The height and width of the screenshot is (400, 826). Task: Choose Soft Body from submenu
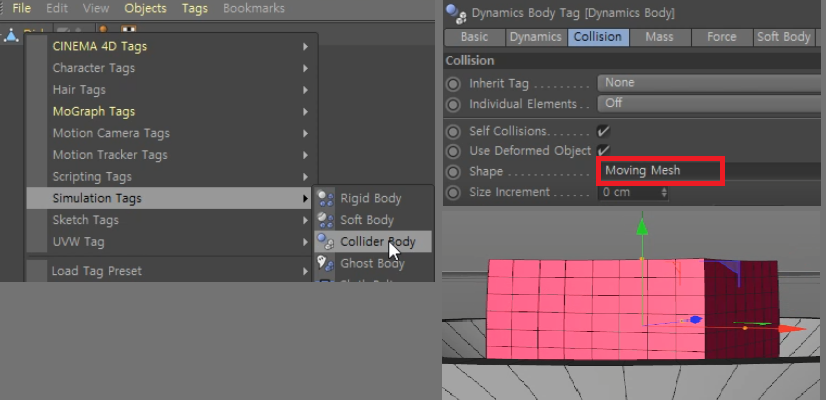point(373,220)
